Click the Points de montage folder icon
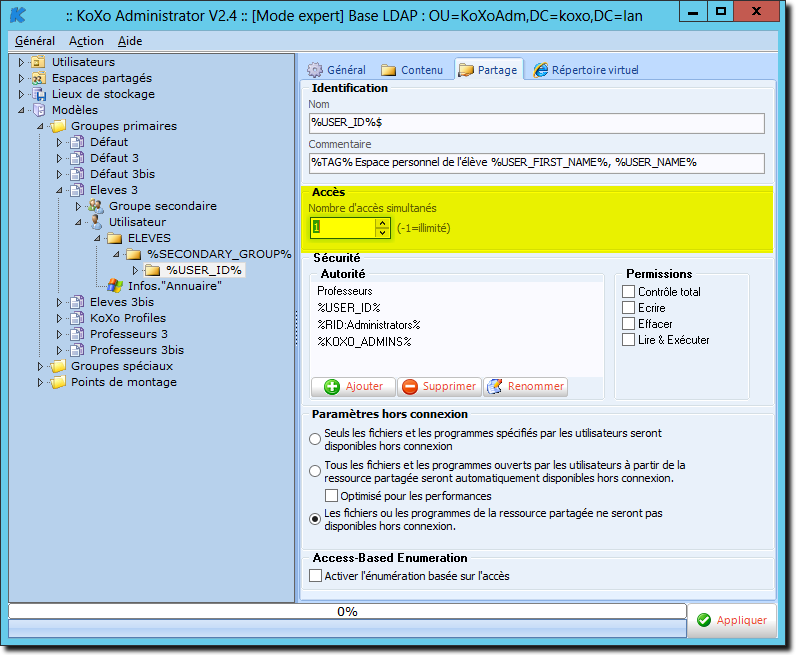The height and width of the screenshot is (655, 796). (58, 382)
